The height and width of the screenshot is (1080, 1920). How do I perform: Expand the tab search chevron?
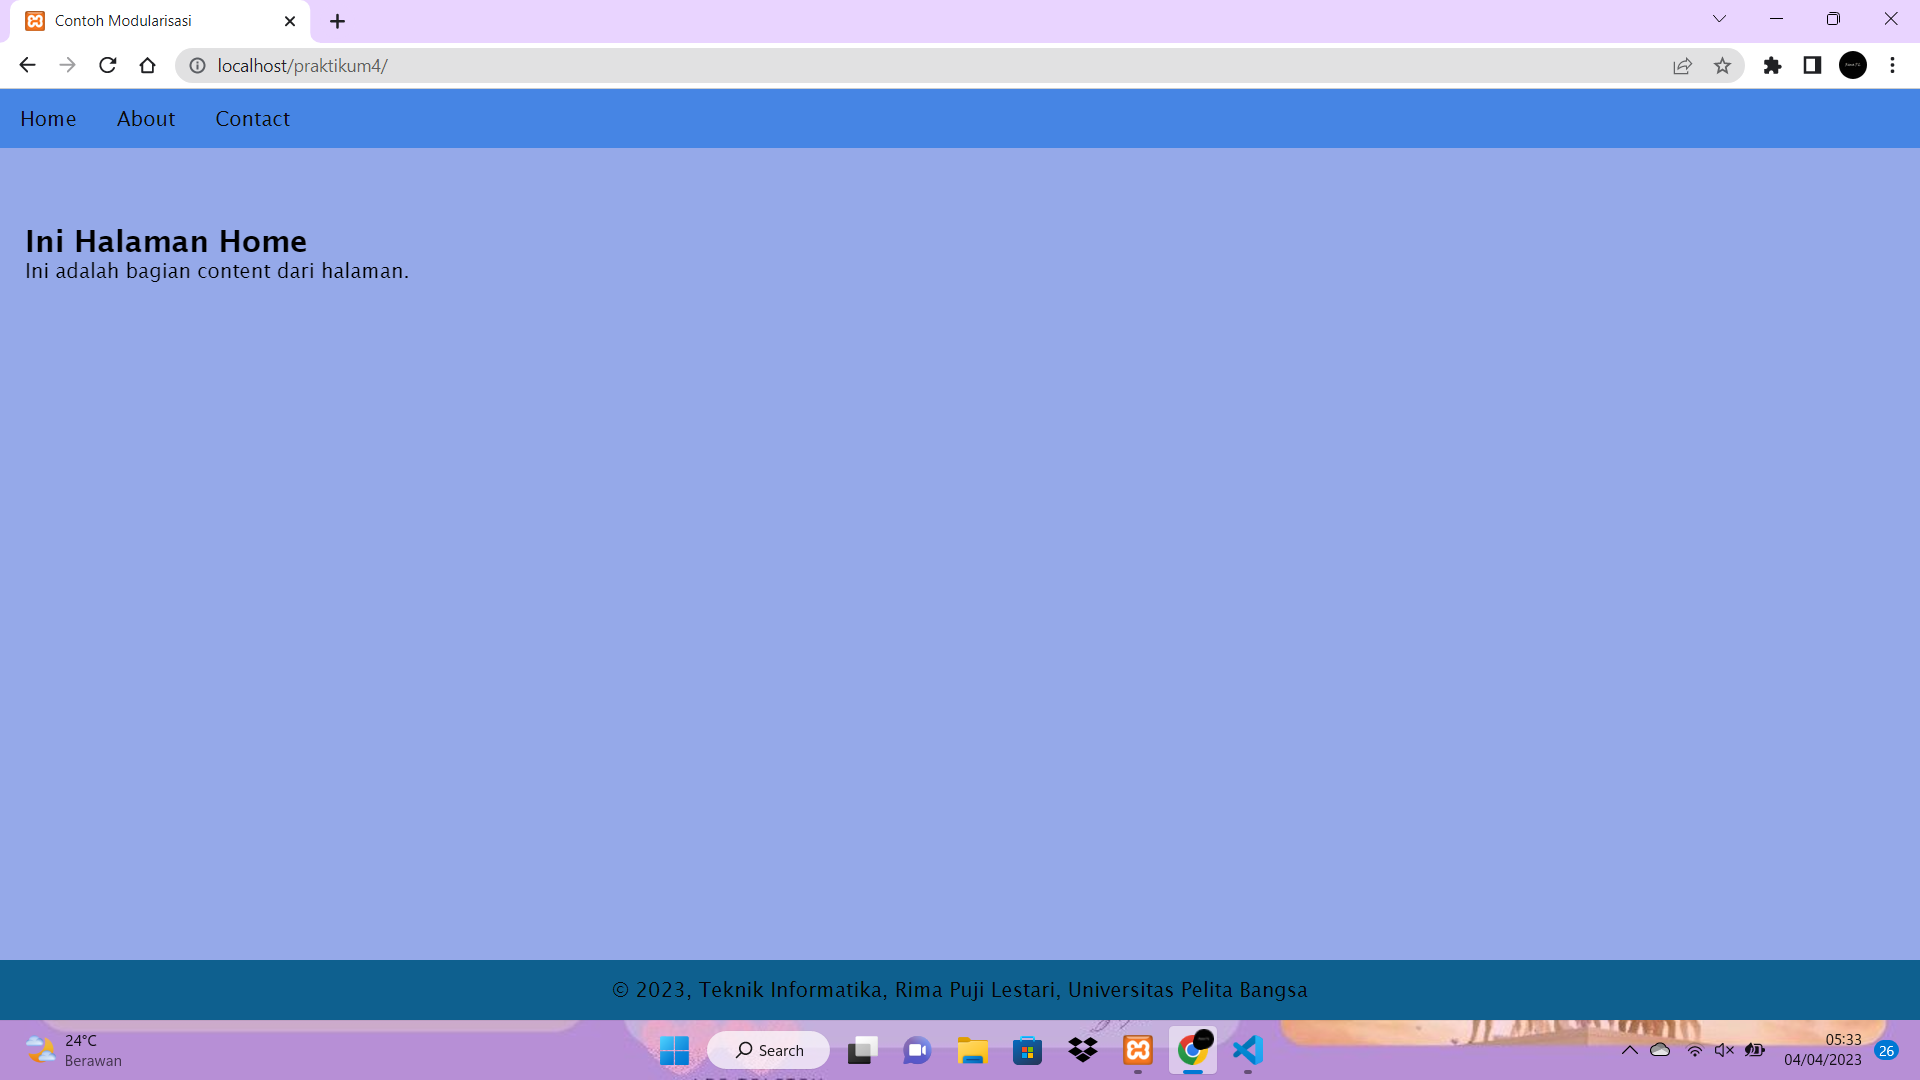pyautogui.click(x=1719, y=19)
